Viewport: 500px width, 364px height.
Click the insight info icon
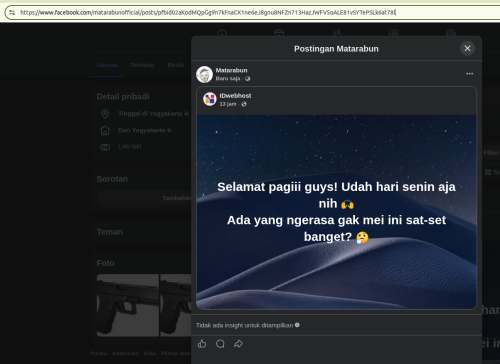pos(297,325)
